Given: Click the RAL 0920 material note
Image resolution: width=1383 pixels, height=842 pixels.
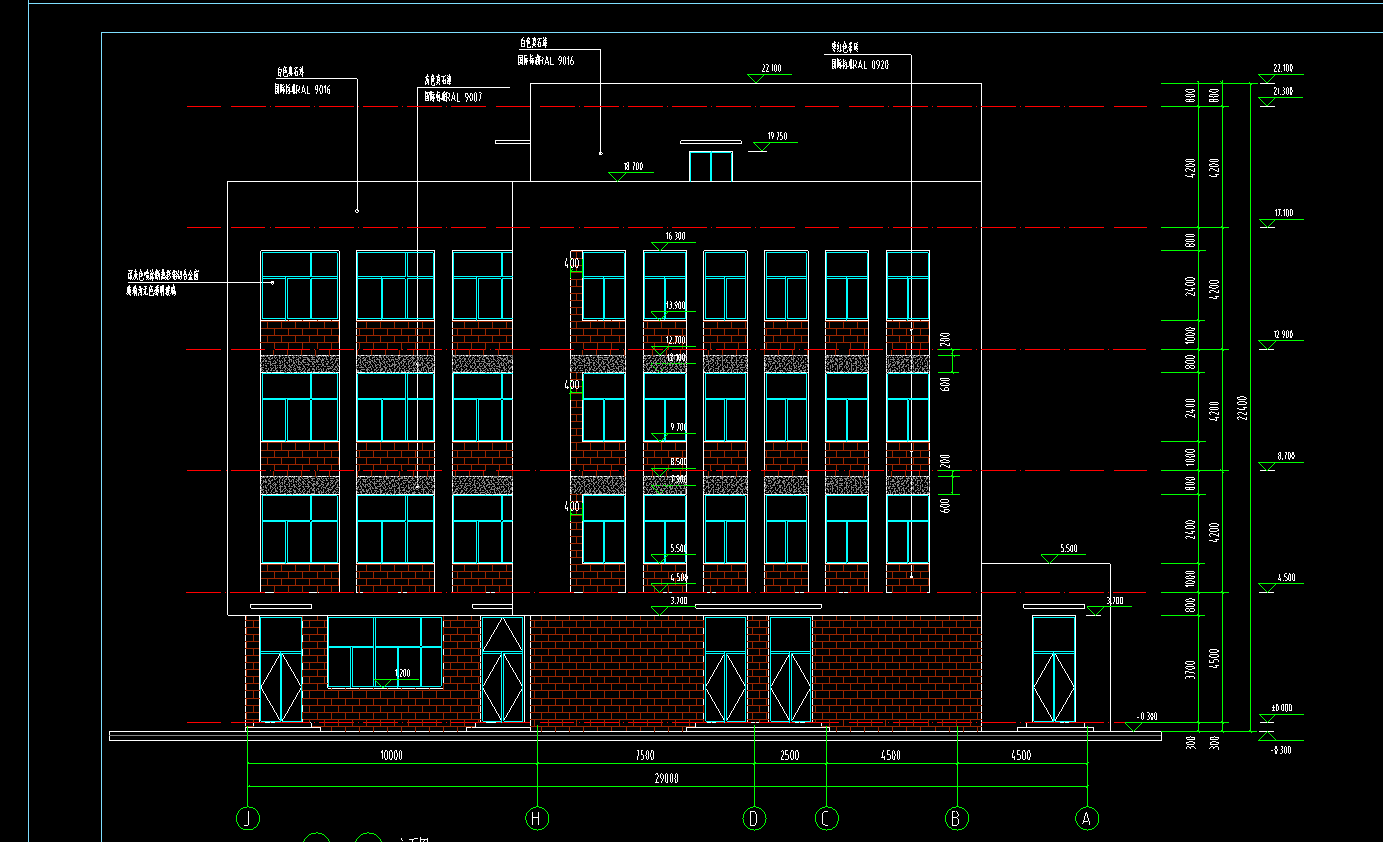Looking at the screenshot, I should [x=859, y=64].
